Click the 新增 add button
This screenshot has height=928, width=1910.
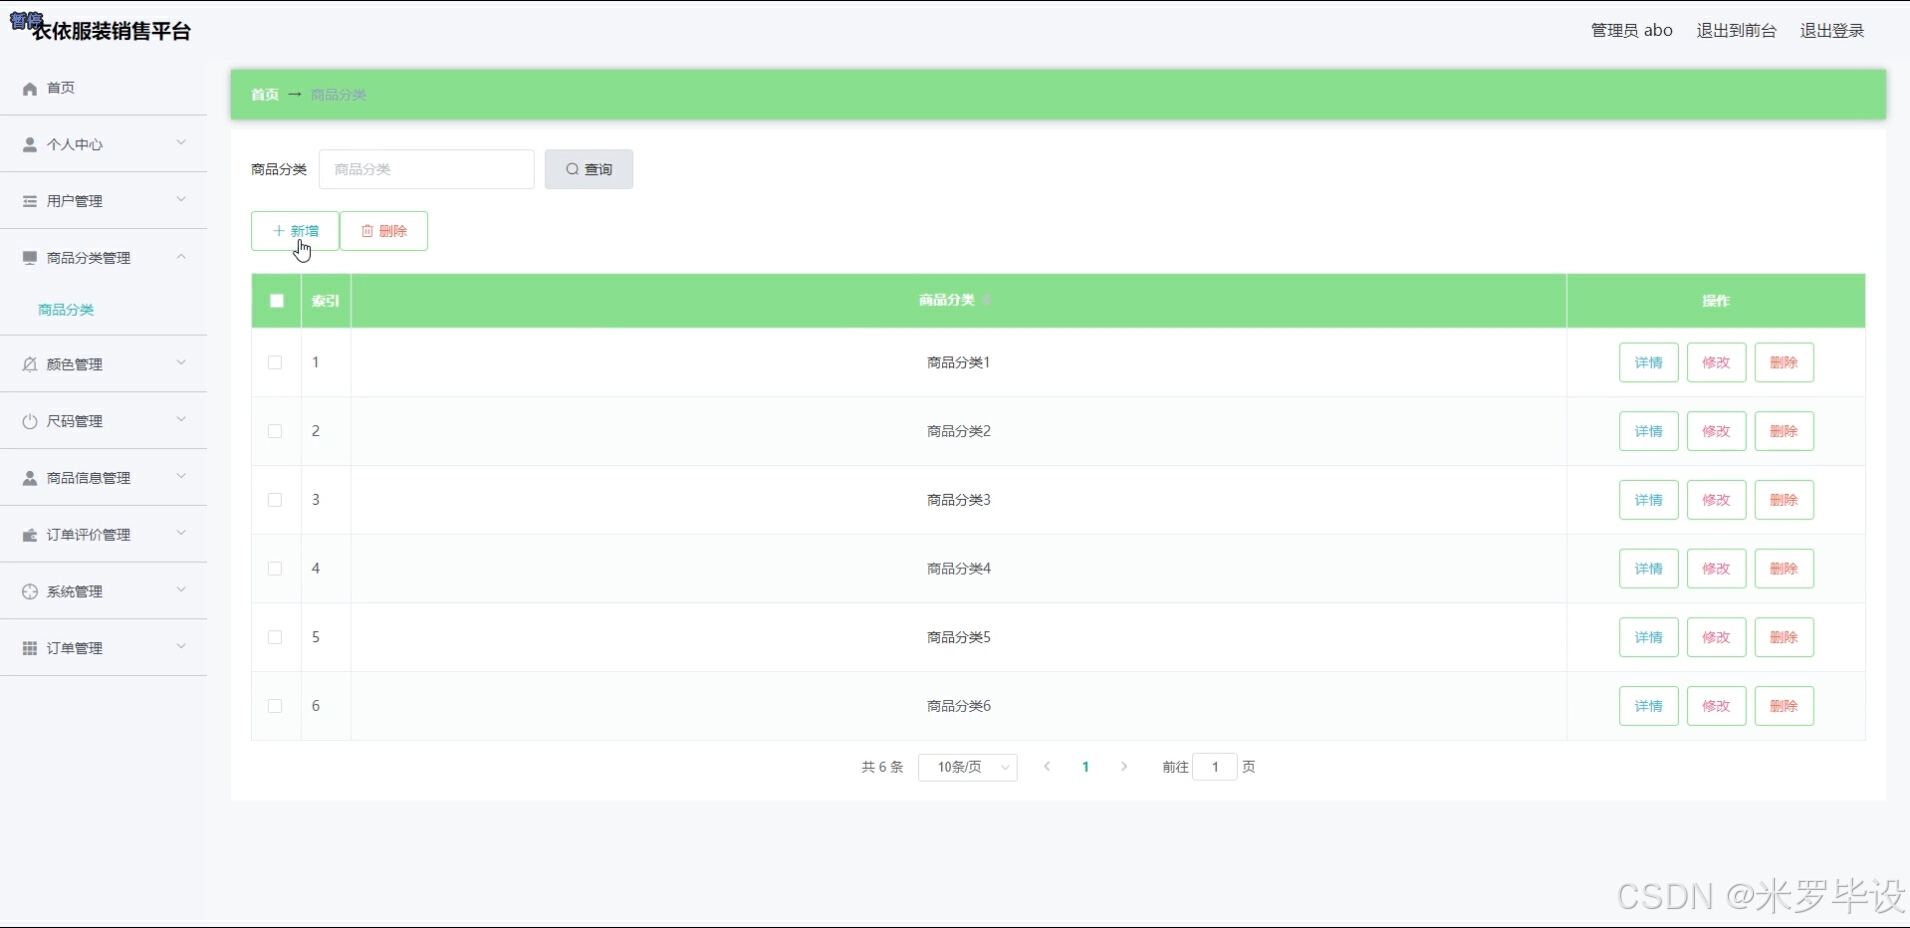[295, 231]
